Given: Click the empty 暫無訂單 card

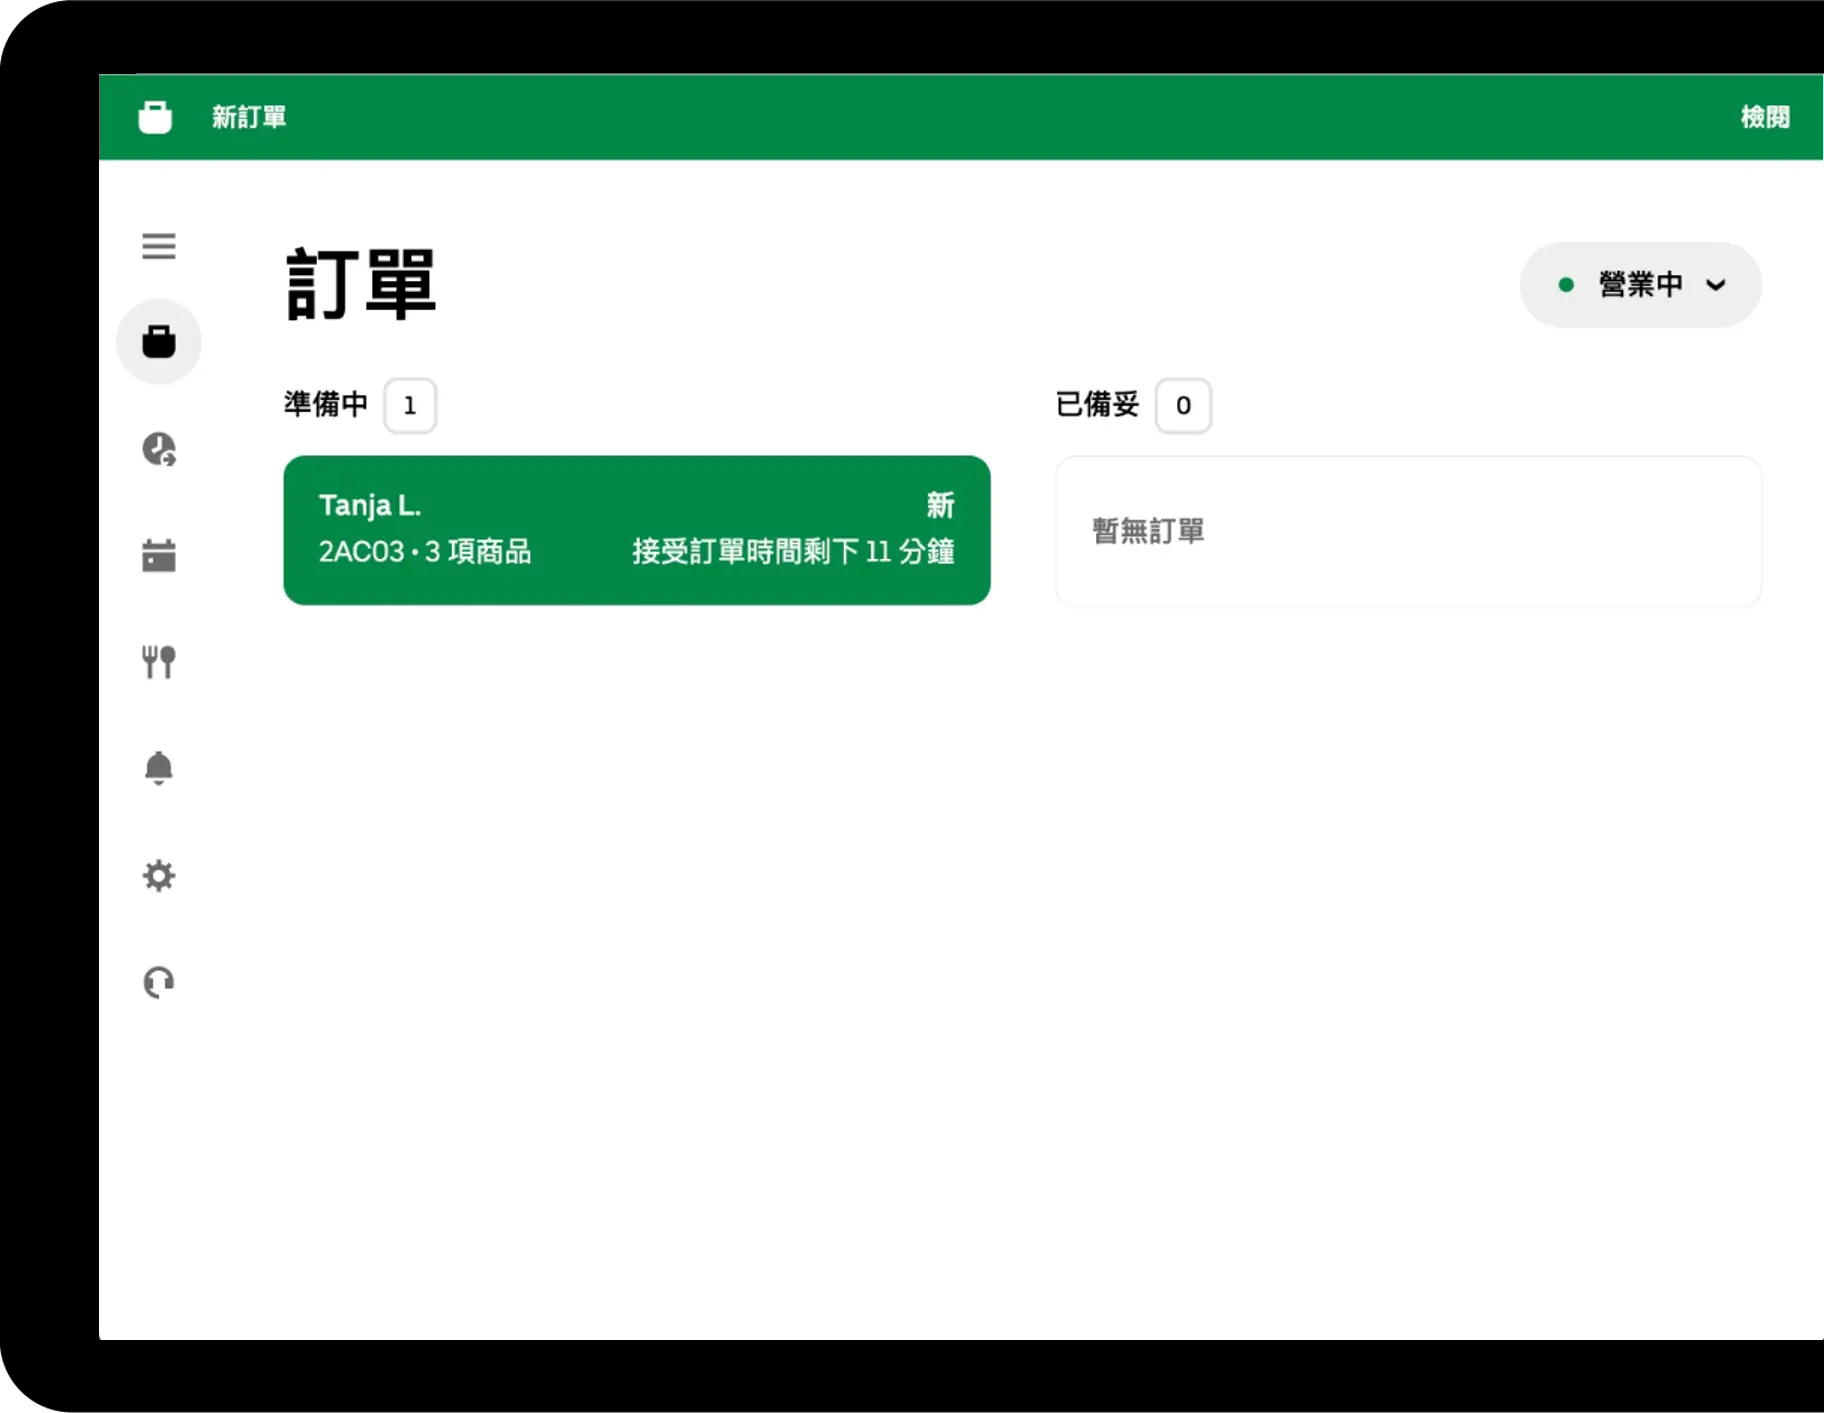Looking at the screenshot, I should [x=1408, y=531].
